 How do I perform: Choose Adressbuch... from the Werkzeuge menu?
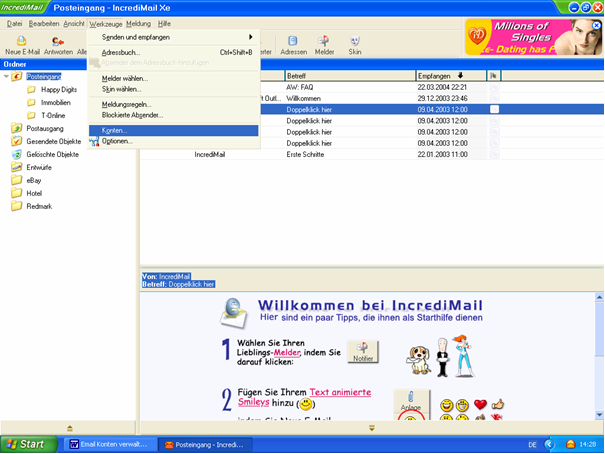coord(174,52)
